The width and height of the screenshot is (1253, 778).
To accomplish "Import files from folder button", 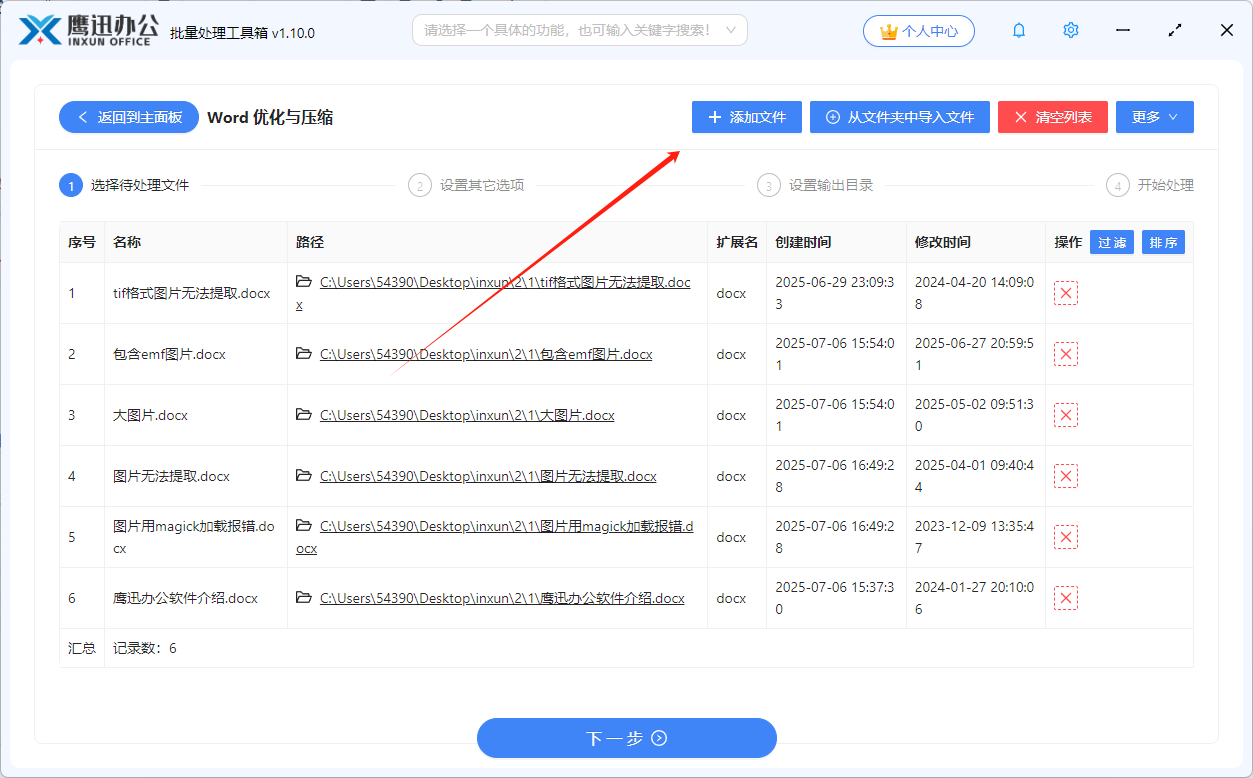I will 900,117.
